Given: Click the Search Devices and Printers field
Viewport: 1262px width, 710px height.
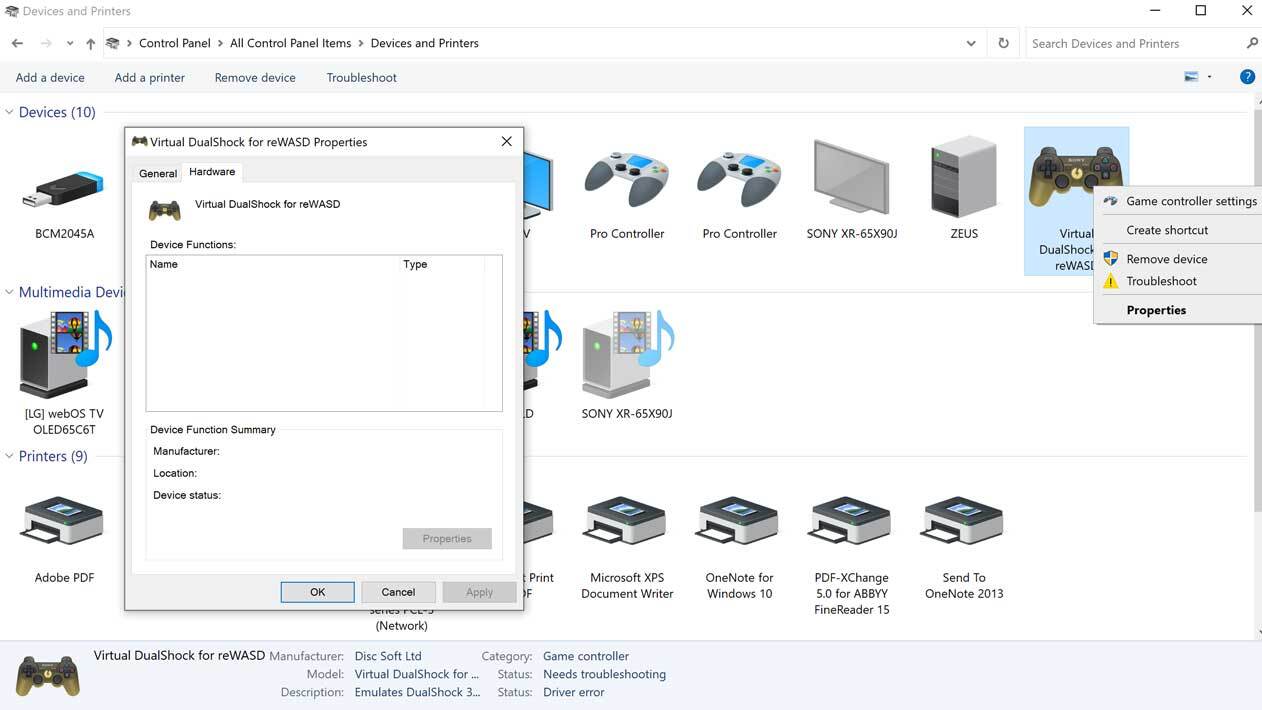Looking at the screenshot, I should pos(1135,43).
